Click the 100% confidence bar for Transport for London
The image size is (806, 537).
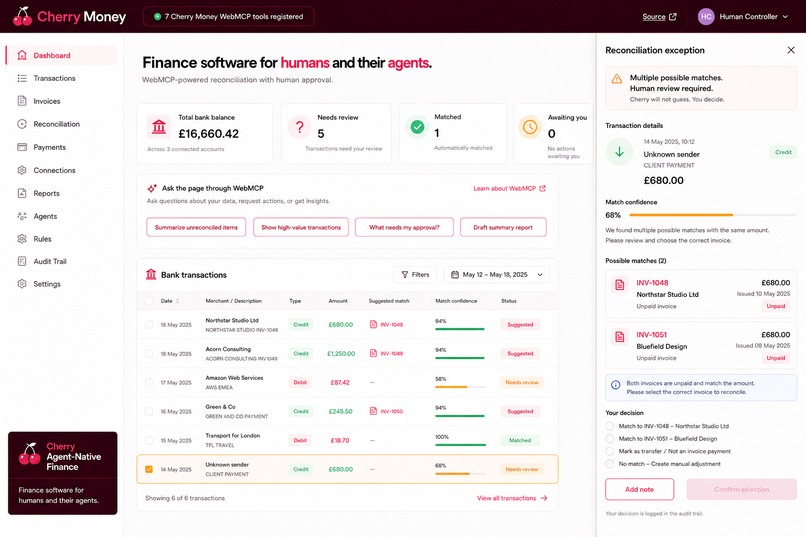[460, 445]
